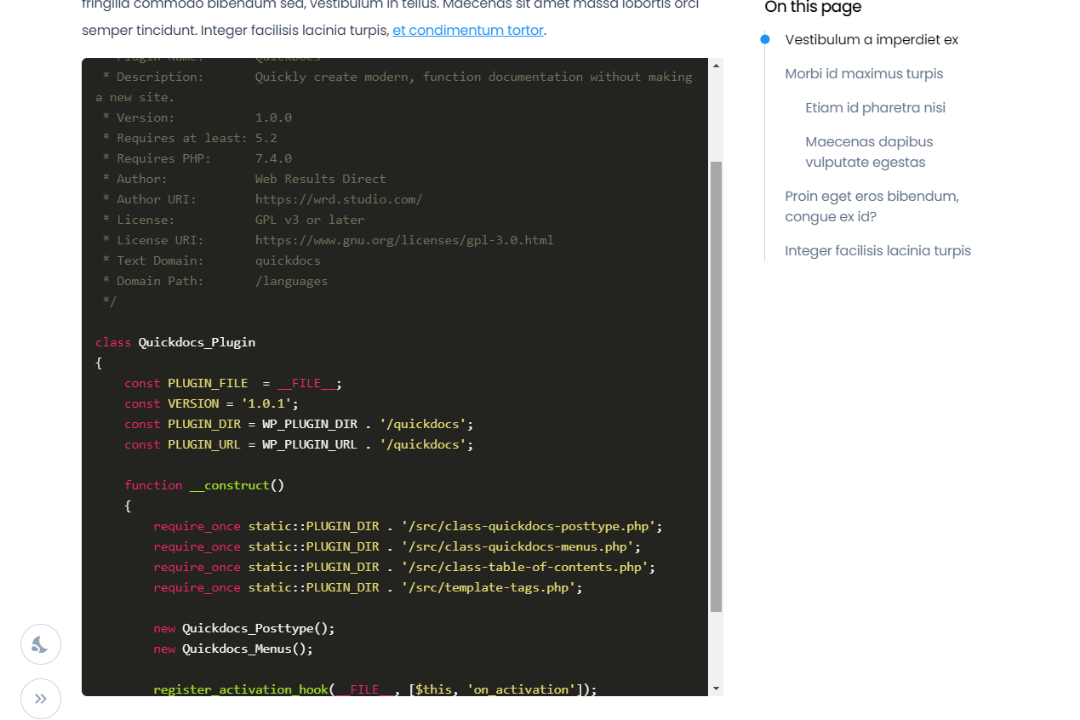Jump to "Integer facilisis lacinia turpis" section
The image size is (1080, 720).
coord(877,251)
